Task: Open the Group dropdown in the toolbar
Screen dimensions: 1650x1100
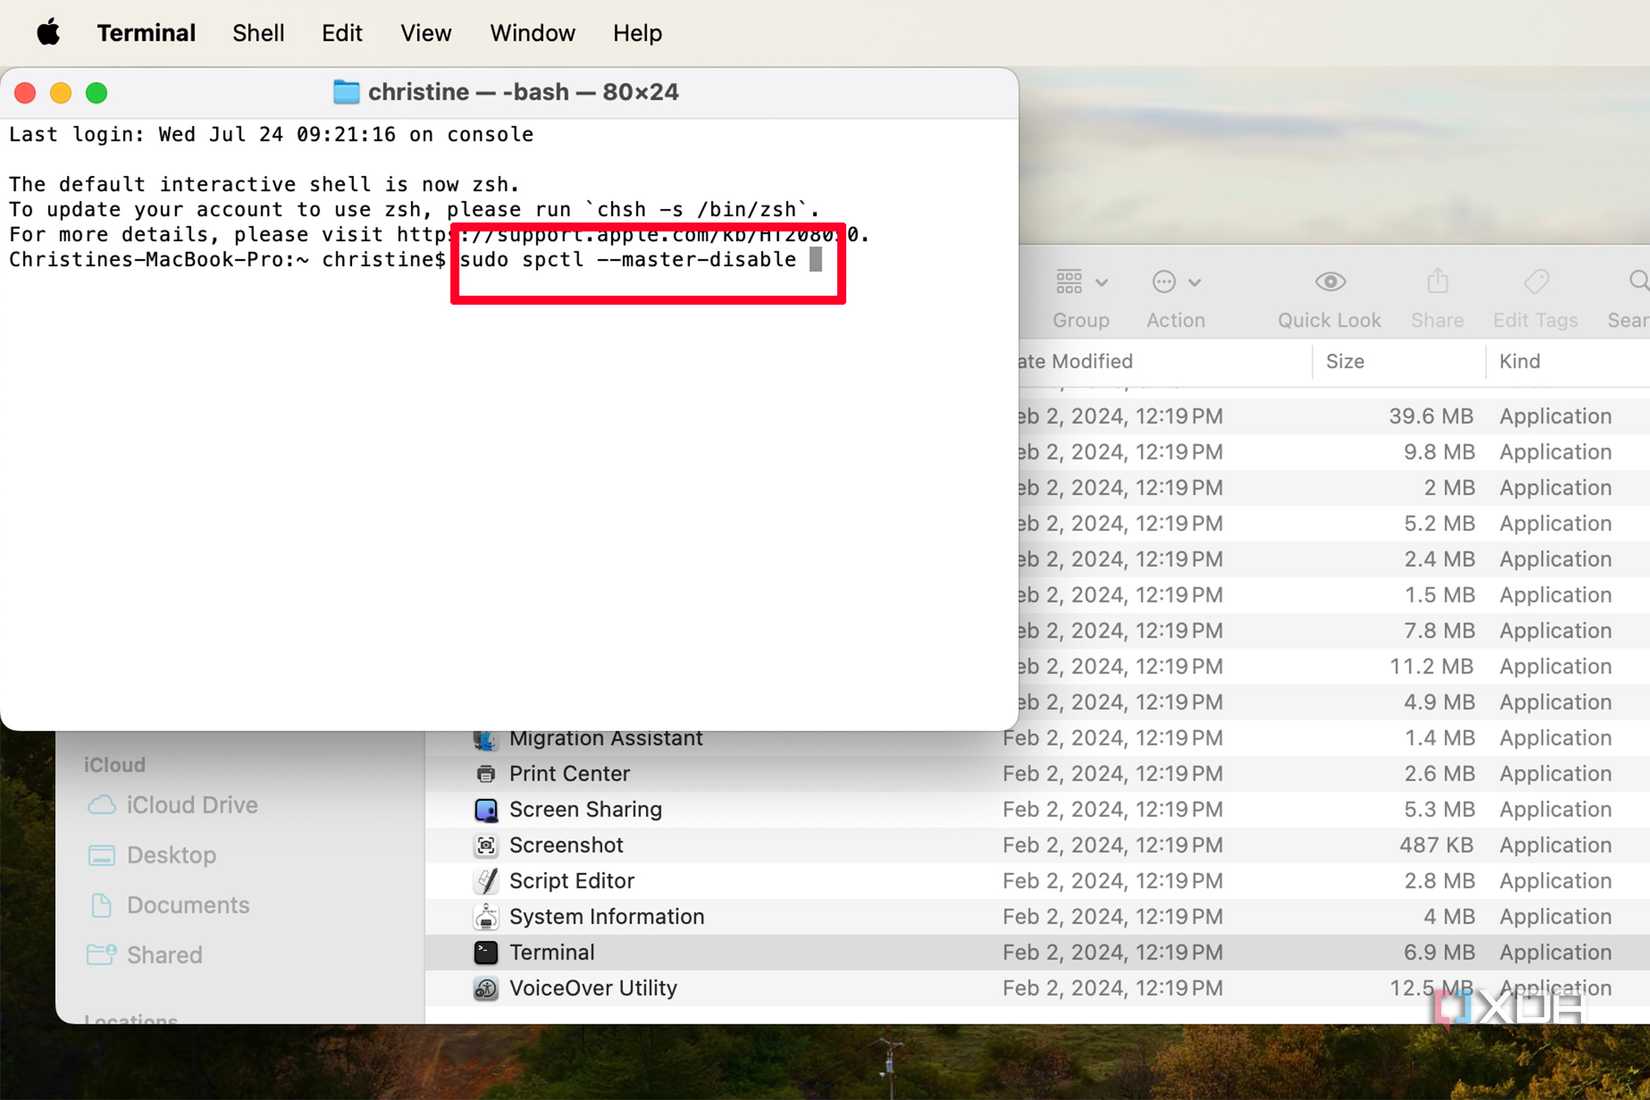Action: 1081,282
